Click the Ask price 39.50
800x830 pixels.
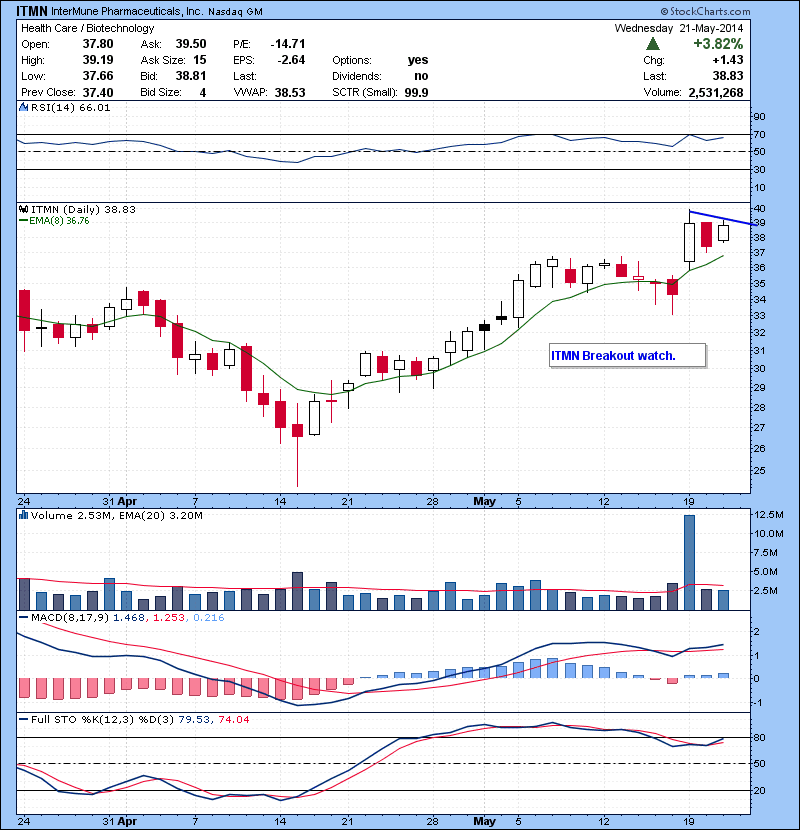(191, 44)
